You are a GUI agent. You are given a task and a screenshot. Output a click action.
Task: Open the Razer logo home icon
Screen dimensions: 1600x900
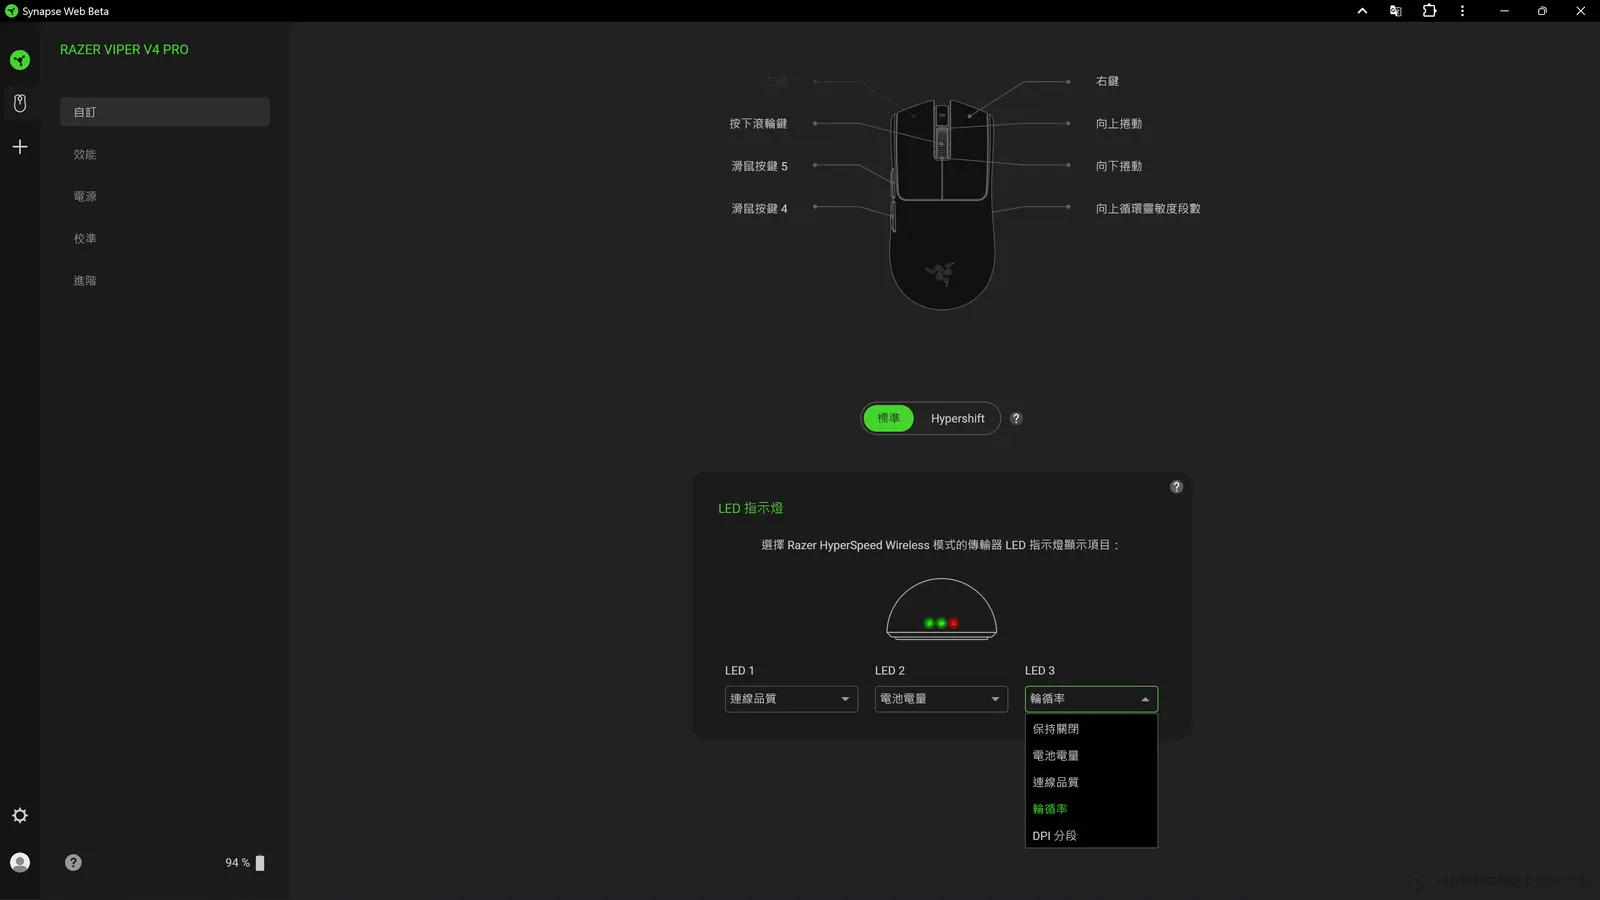point(20,60)
